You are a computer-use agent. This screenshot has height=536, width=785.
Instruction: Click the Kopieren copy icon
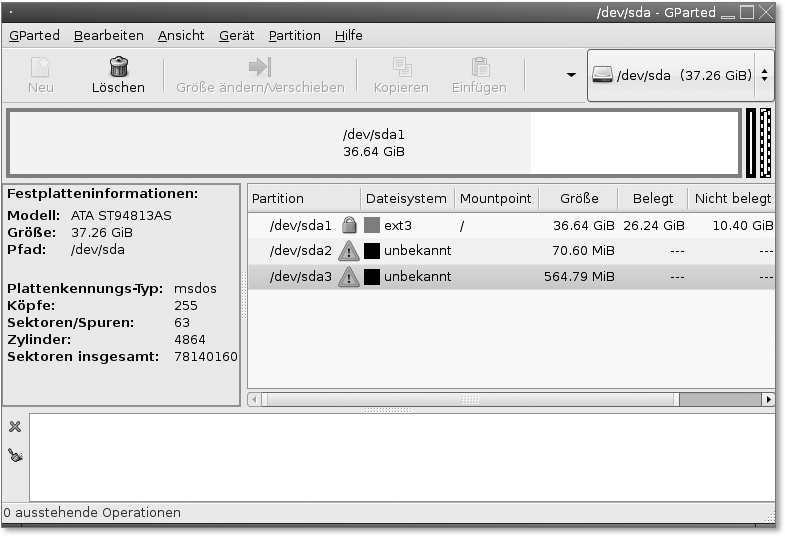pos(402,68)
